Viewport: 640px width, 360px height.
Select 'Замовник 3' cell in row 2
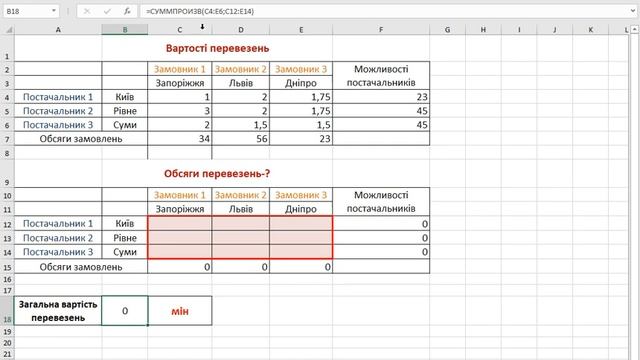click(301, 69)
